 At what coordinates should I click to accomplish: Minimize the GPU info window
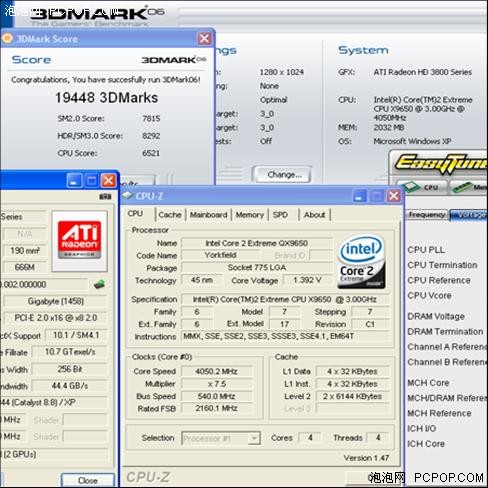pos(74,181)
